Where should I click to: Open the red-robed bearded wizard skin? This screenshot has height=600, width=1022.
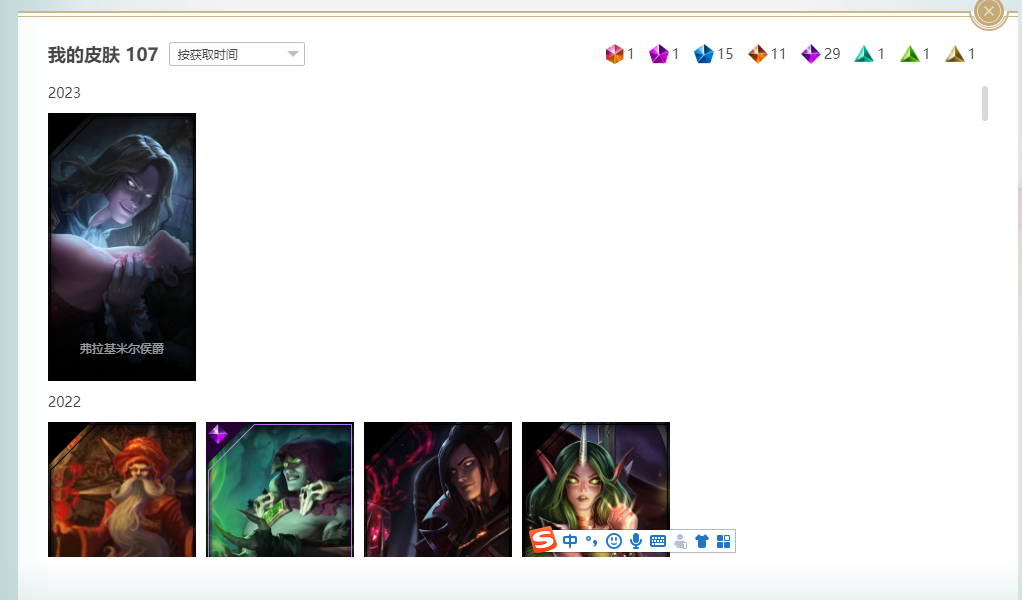point(122,489)
